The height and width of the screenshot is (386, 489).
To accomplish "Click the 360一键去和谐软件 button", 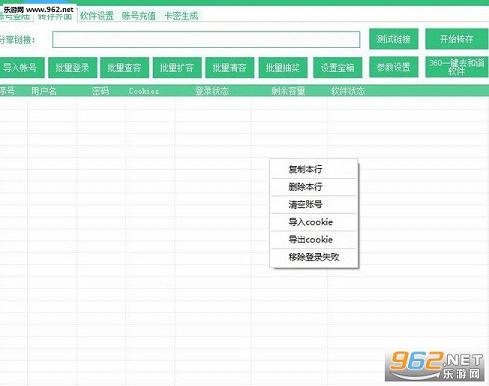I will click(x=457, y=67).
